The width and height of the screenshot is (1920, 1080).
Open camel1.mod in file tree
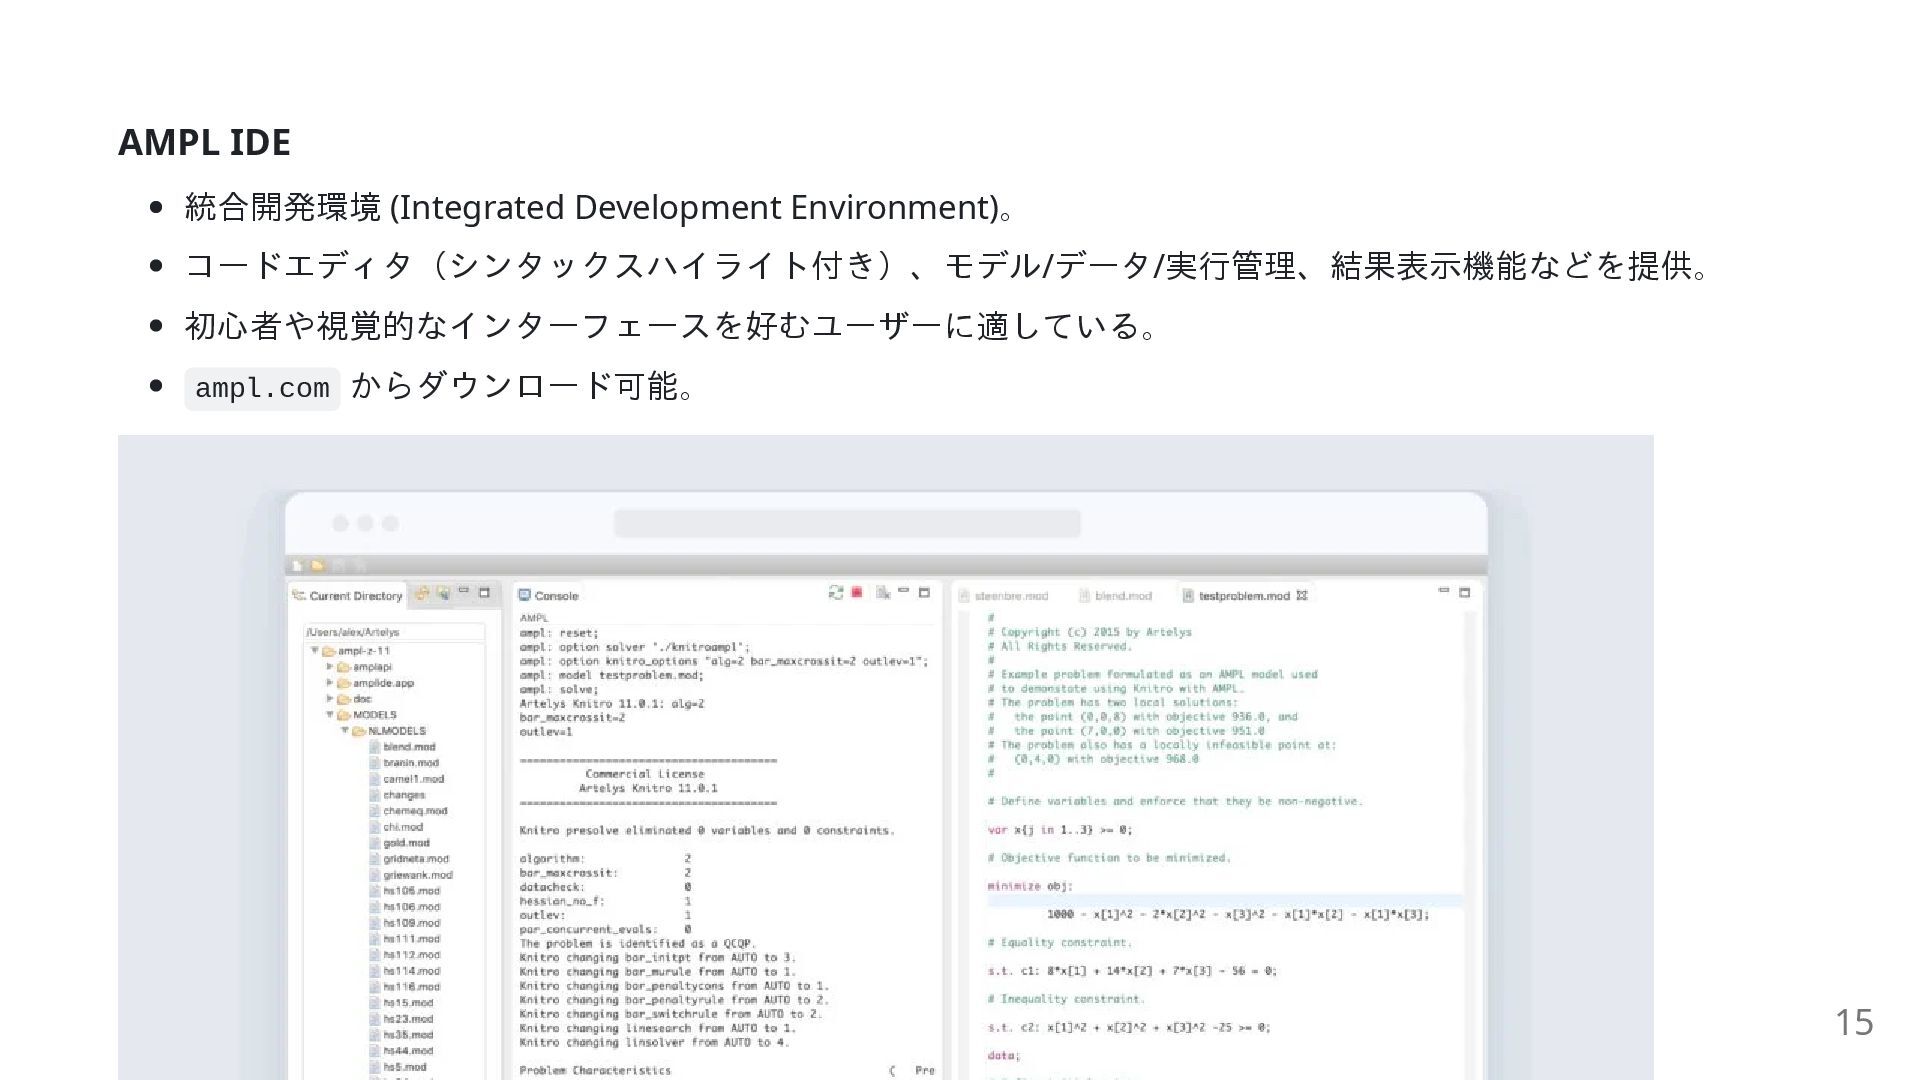click(x=413, y=779)
